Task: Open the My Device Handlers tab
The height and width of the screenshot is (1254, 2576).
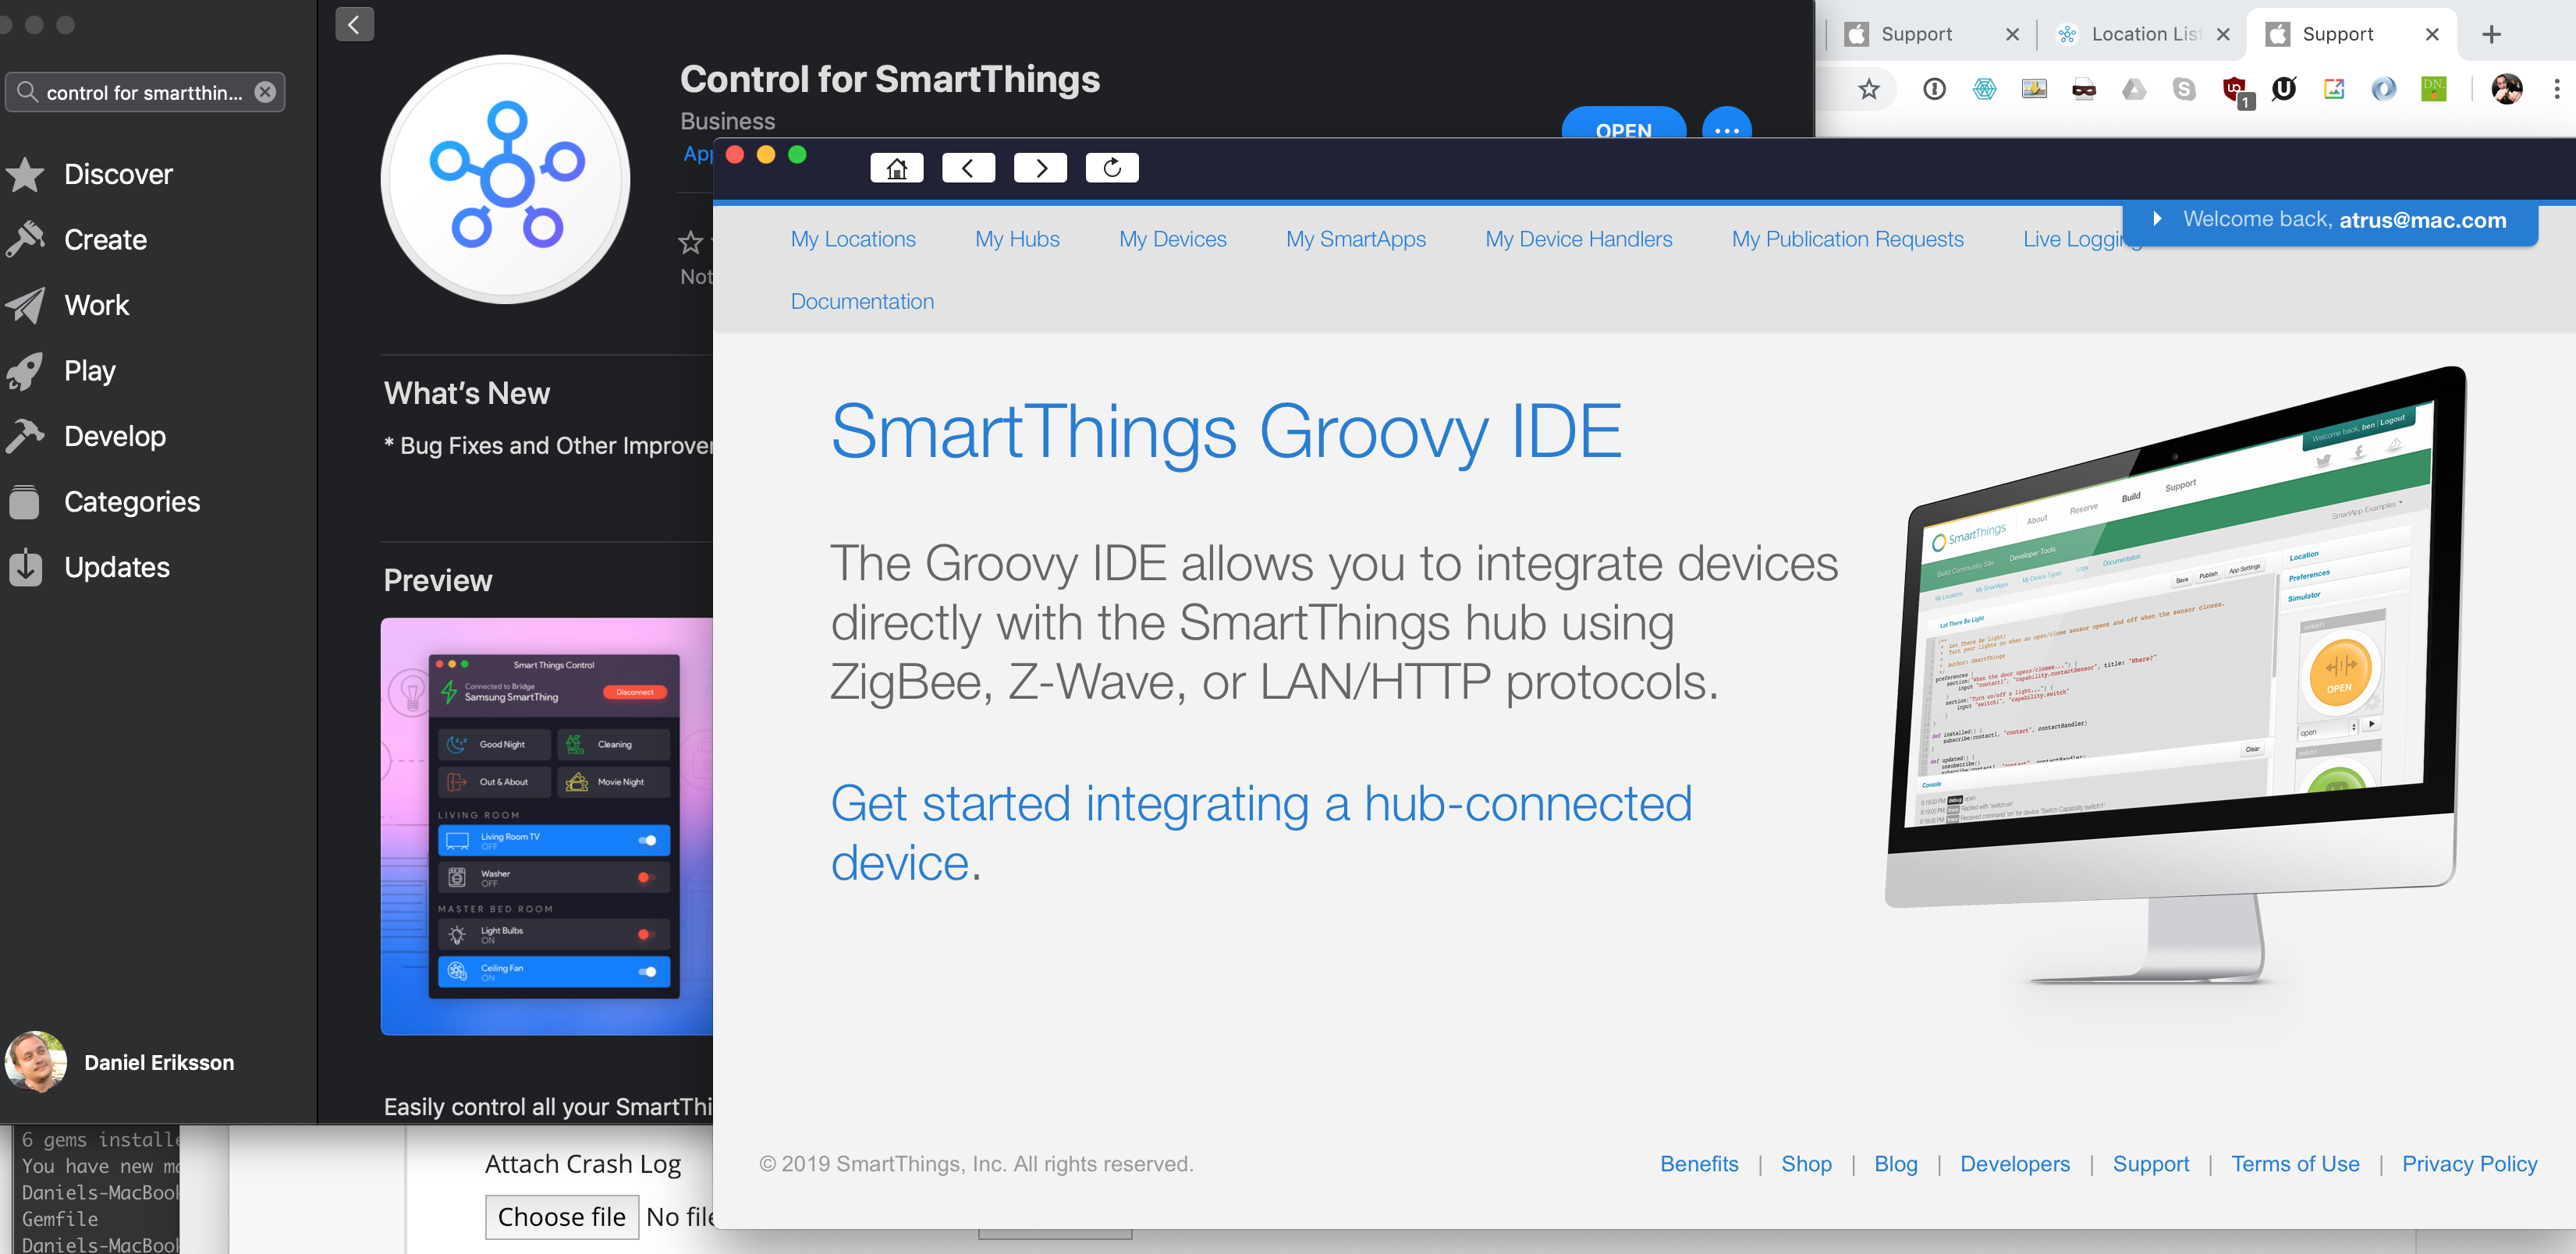Action: 1579,239
